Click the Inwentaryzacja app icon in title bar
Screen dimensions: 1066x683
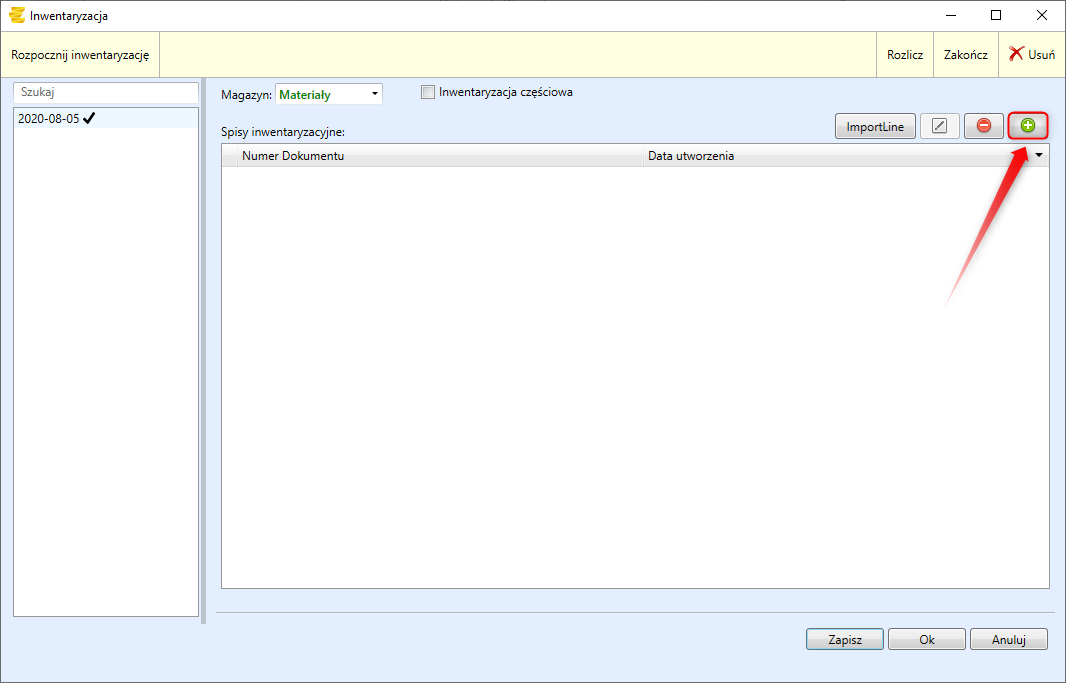tap(16, 15)
